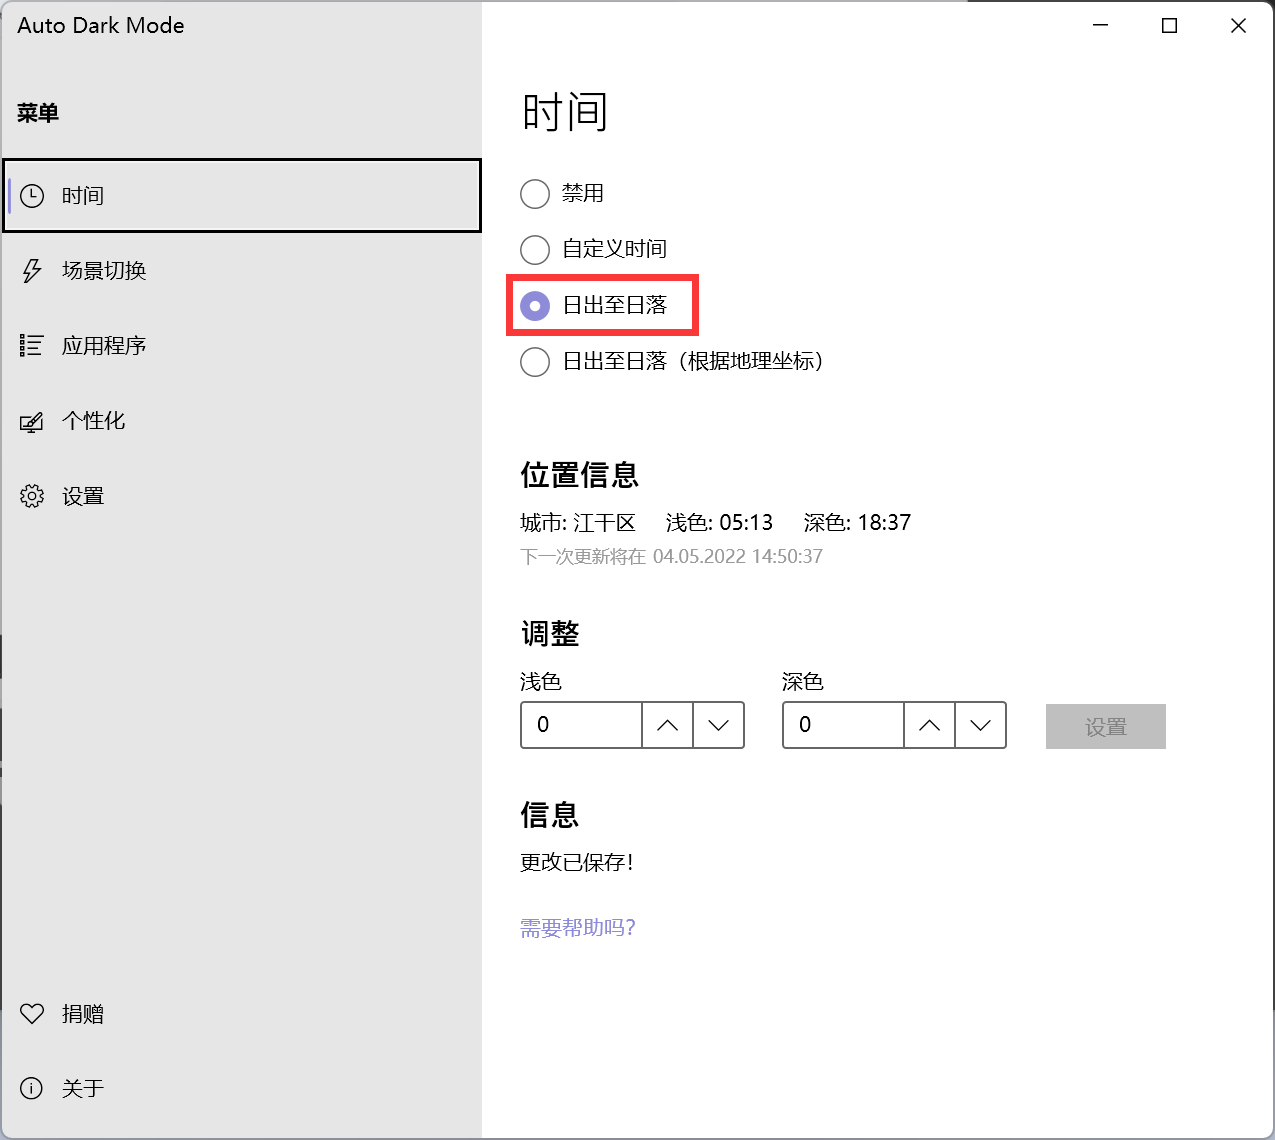Image resolution: width=1275 pixels, height=1140 pixels.
Task: Increase the 浅色 offset with up arrow
Action: point(667,725)
